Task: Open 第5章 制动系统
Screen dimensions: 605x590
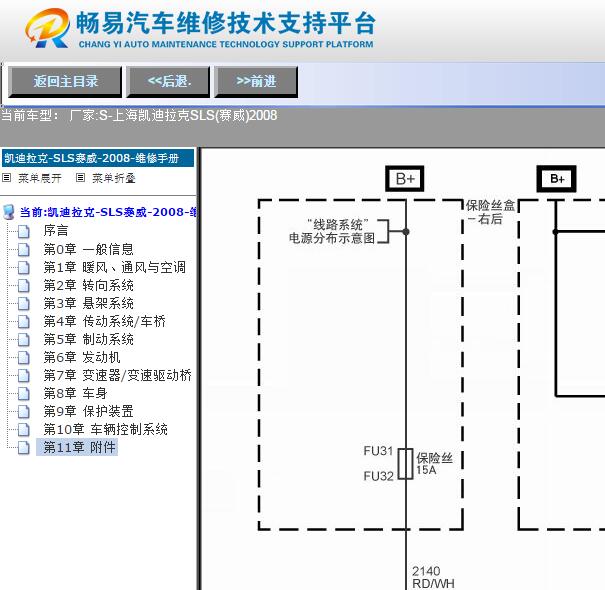Action: [x=88, y=339]
